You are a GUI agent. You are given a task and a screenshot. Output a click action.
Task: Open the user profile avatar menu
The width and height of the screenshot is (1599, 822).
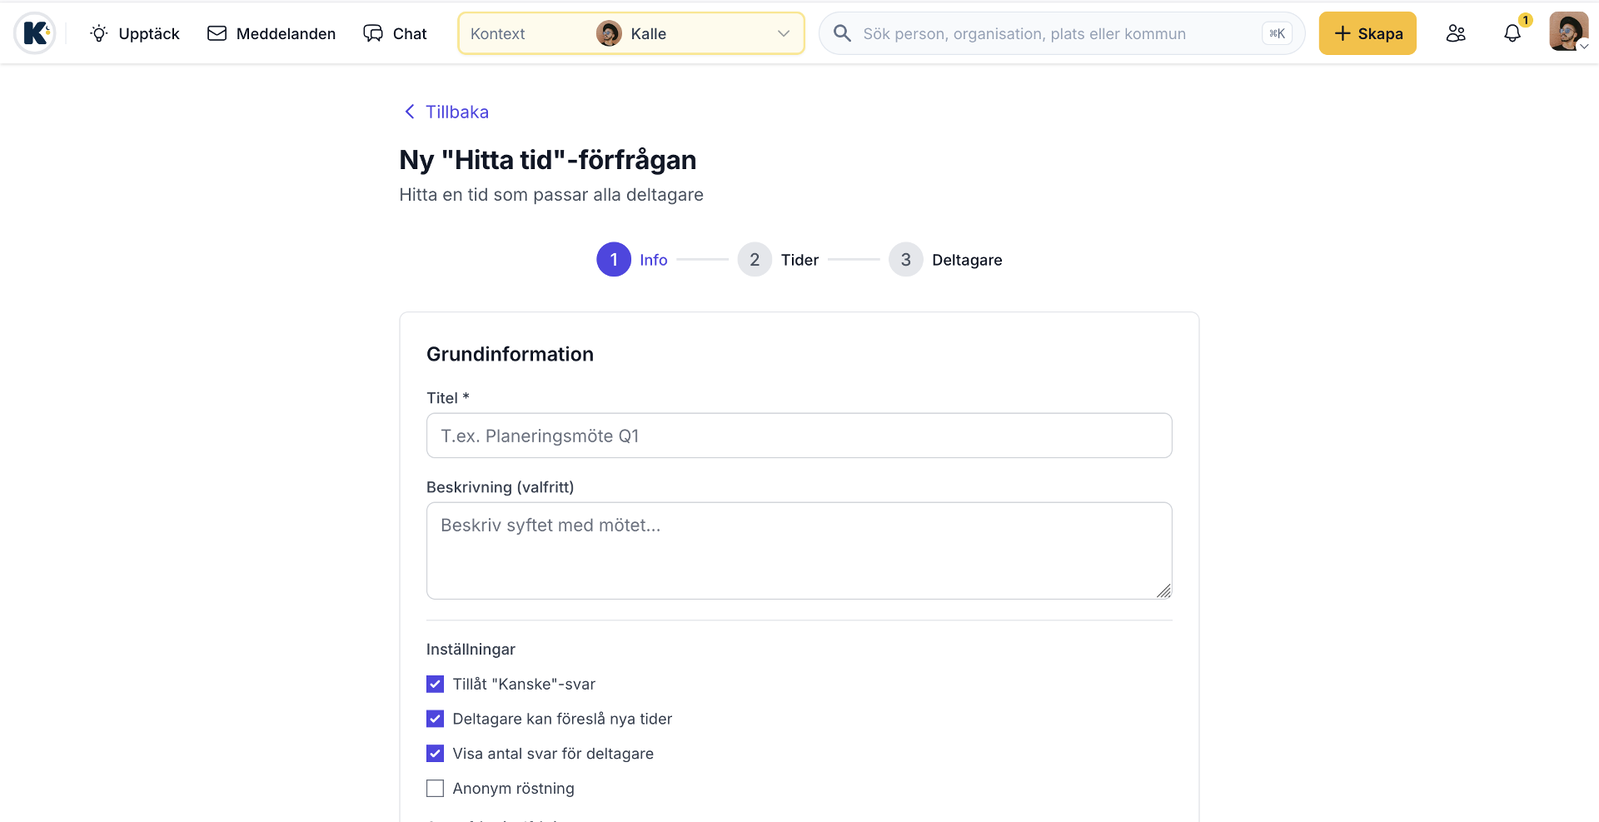click(1568, 32)
